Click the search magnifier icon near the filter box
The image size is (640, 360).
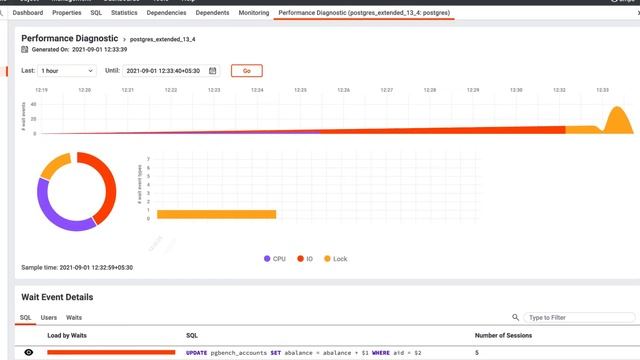515,317
